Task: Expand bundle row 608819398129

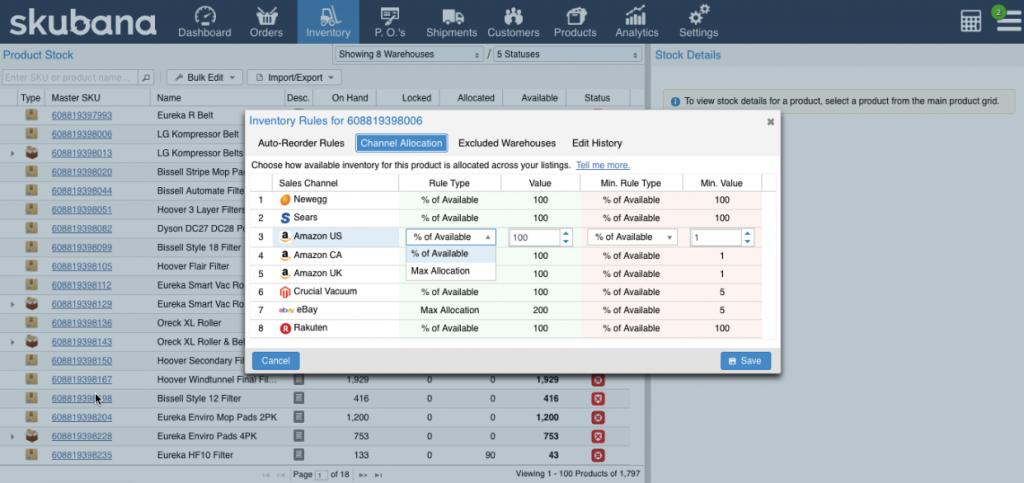Action: click(x=12, y=304)
